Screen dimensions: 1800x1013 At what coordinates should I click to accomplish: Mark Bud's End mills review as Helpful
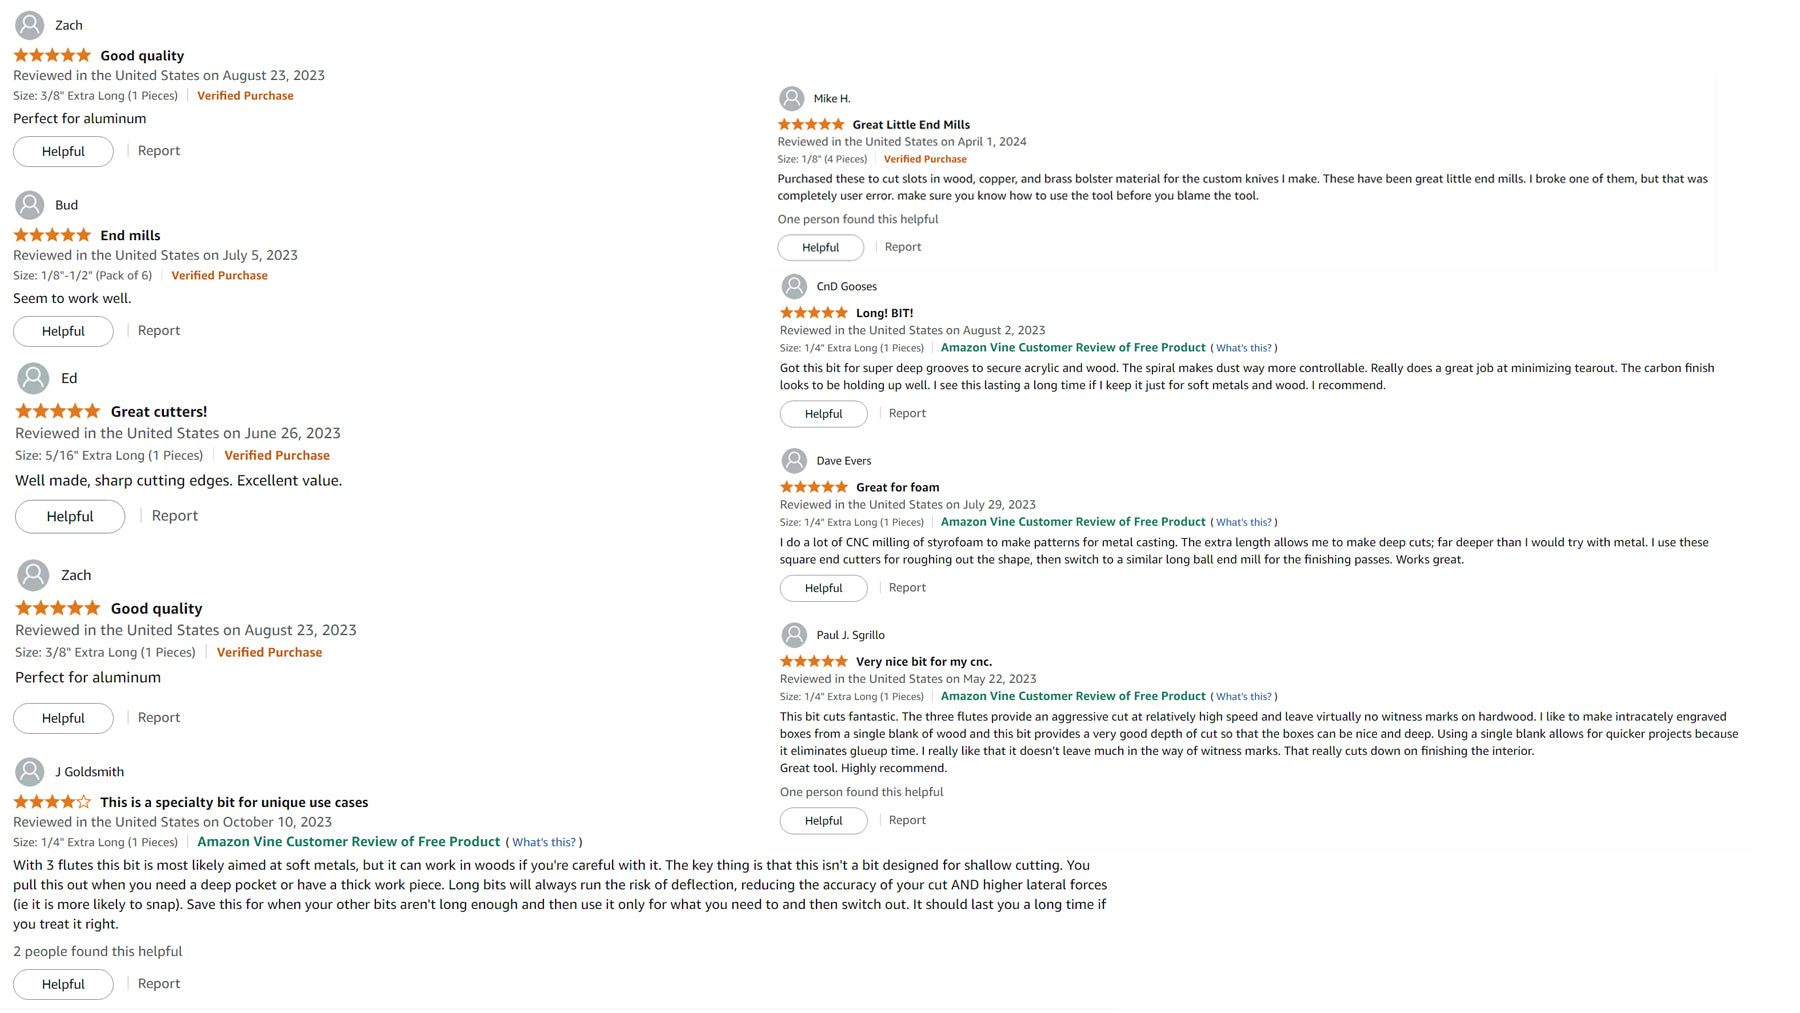click(x=63, y=331)
